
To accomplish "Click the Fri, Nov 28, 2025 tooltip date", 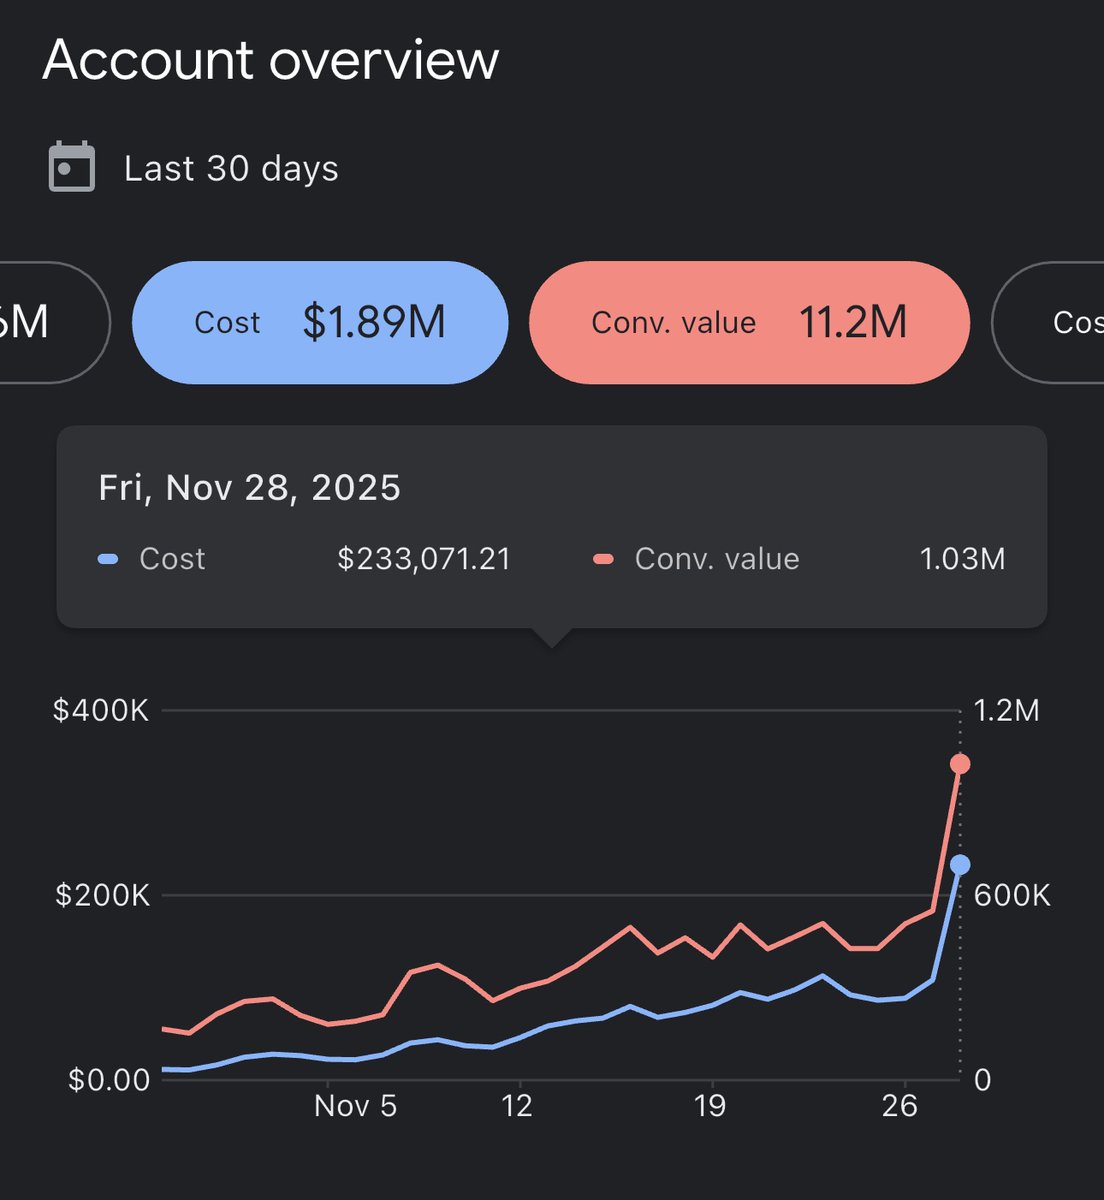I will pos(250,488).
